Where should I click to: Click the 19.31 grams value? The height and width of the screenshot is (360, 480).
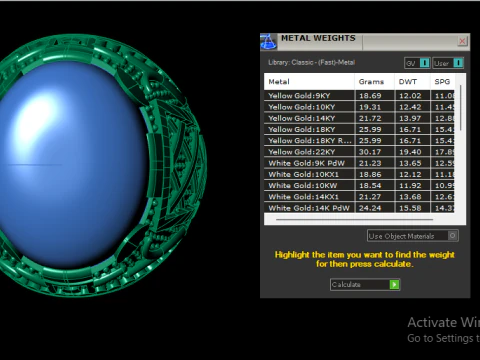pyautogui.click(x=370, y=107)
